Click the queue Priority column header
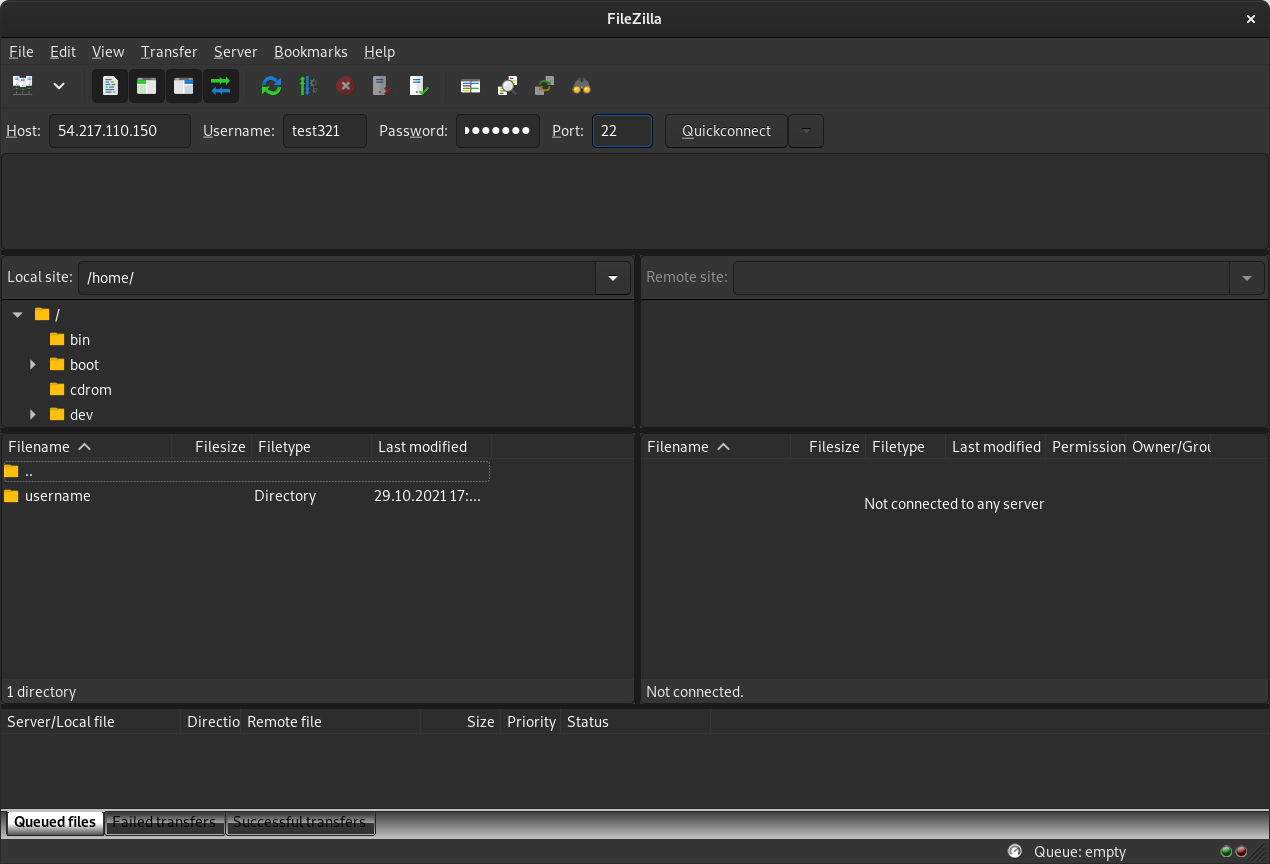 (x=531, y=722)
